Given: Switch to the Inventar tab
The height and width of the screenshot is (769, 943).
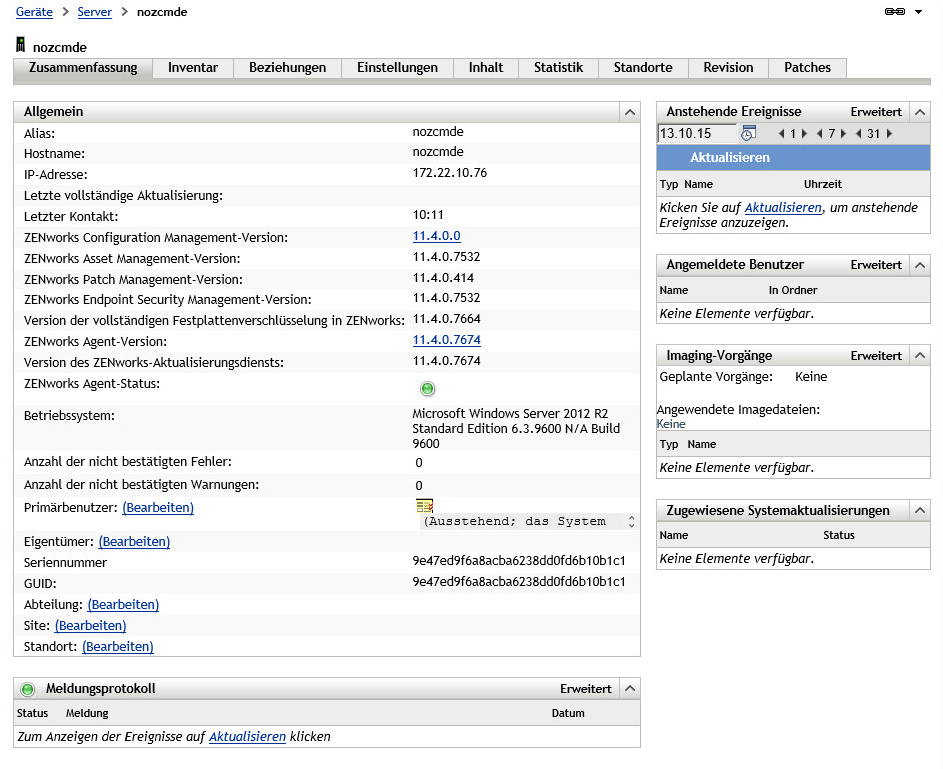Looking at the screenshot, I should 193,68.
